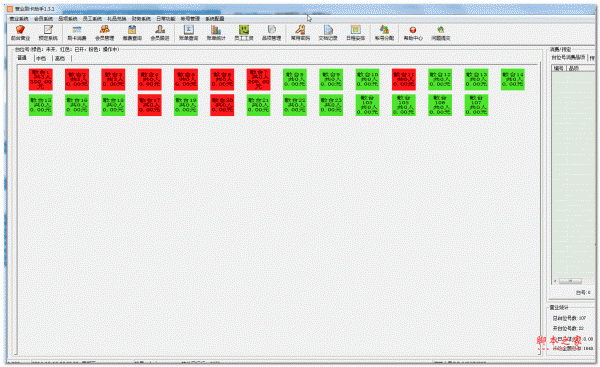This screenshot has width=600, height=367.
Task: Open 帮助中心 red circle icon
Action: coord(413,33)
